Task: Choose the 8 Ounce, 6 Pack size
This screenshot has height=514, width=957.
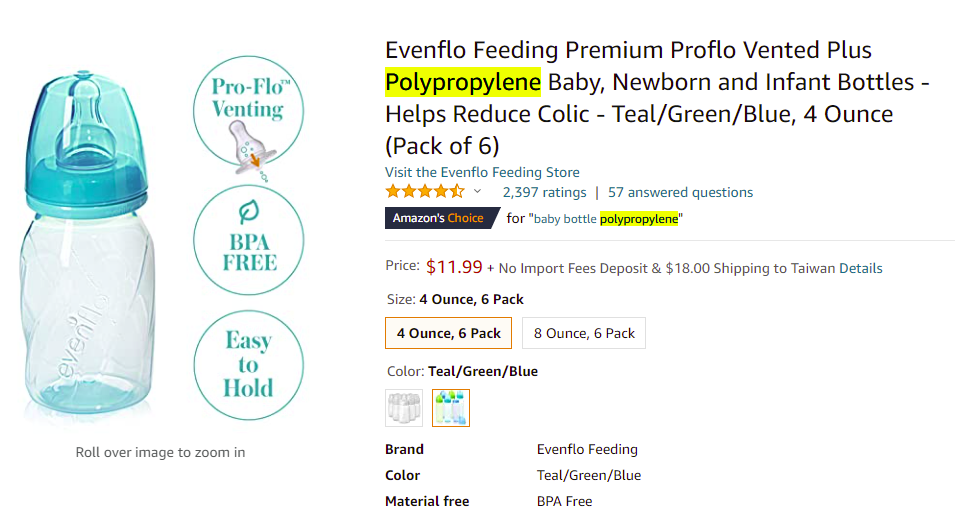Action: [x=584, y=333]
